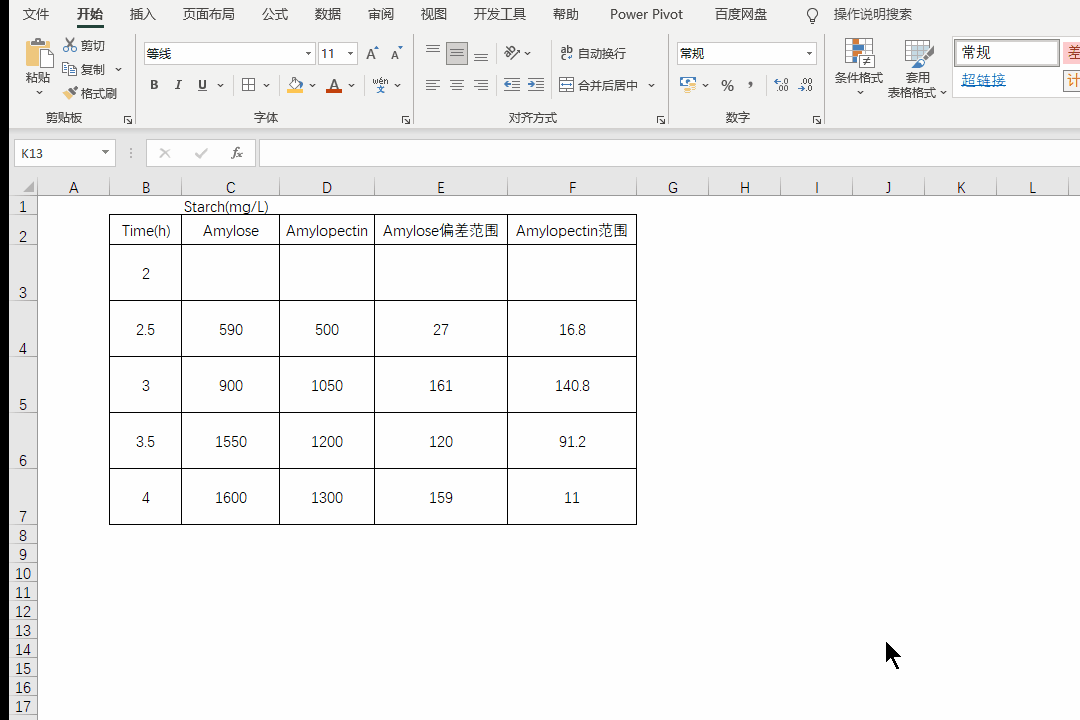Click the Paste clipboard icon

39,54
